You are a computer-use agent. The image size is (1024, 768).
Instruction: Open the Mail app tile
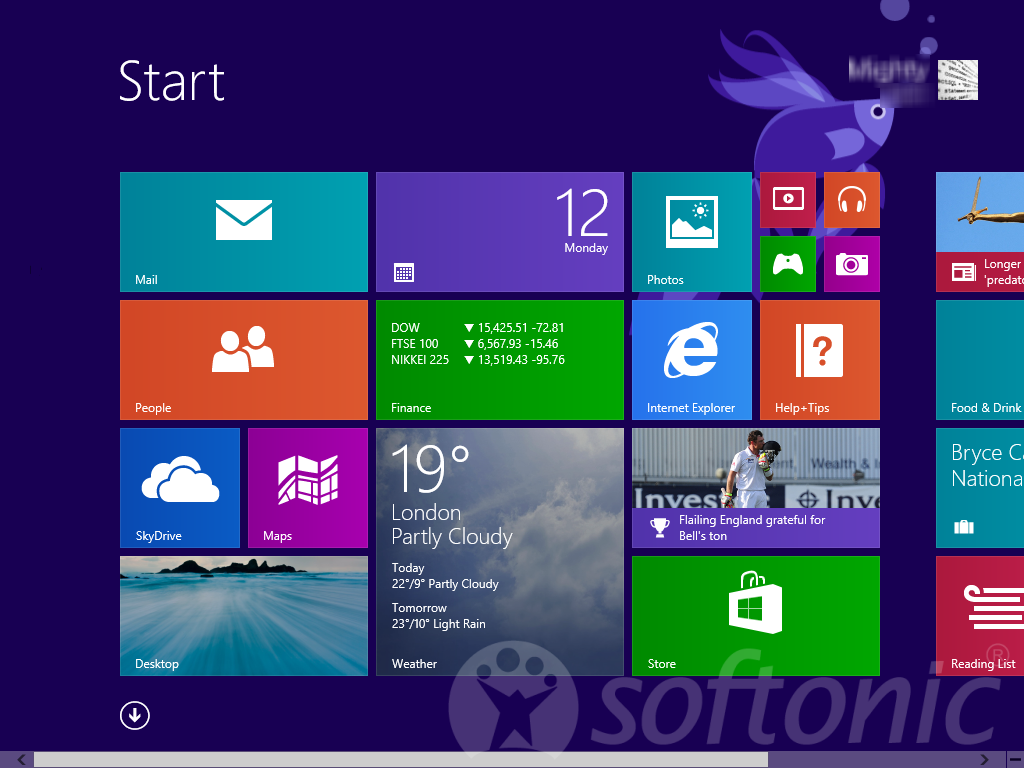pyautogui.click(x=243, y=231)
